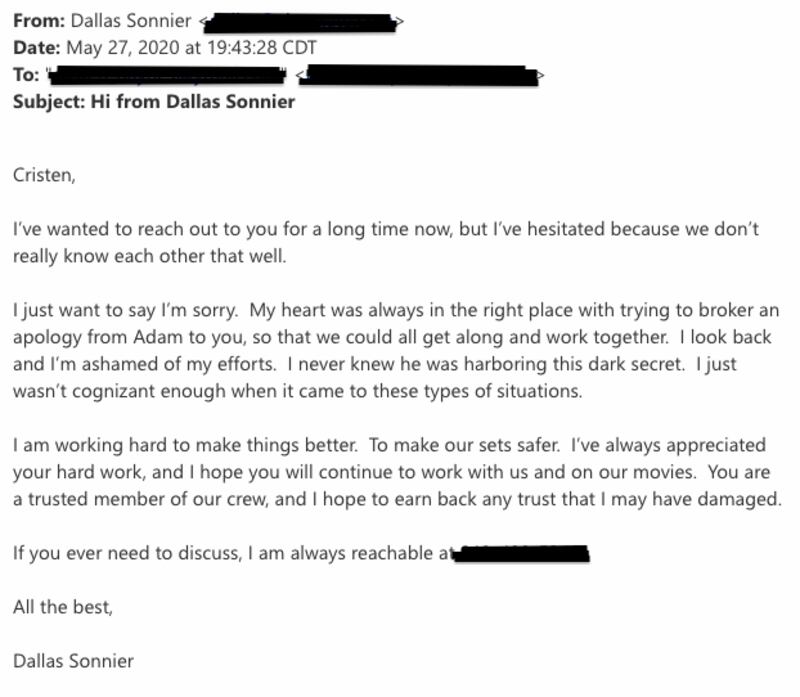
Task: Click the second redacted recipient address
Action: click(420, 74)
